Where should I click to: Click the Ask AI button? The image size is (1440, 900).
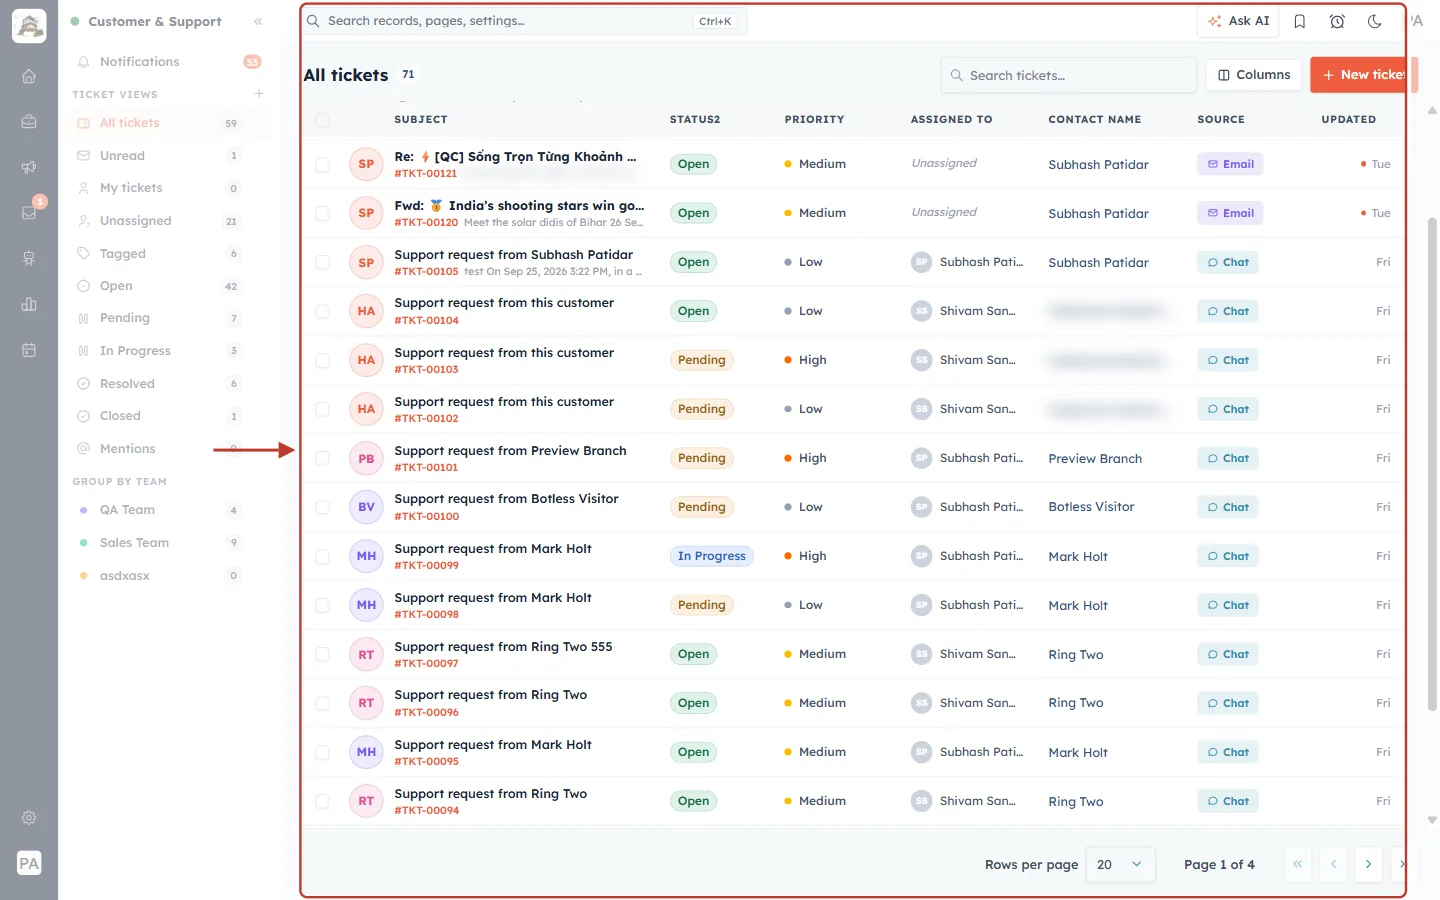(1238, 21)
